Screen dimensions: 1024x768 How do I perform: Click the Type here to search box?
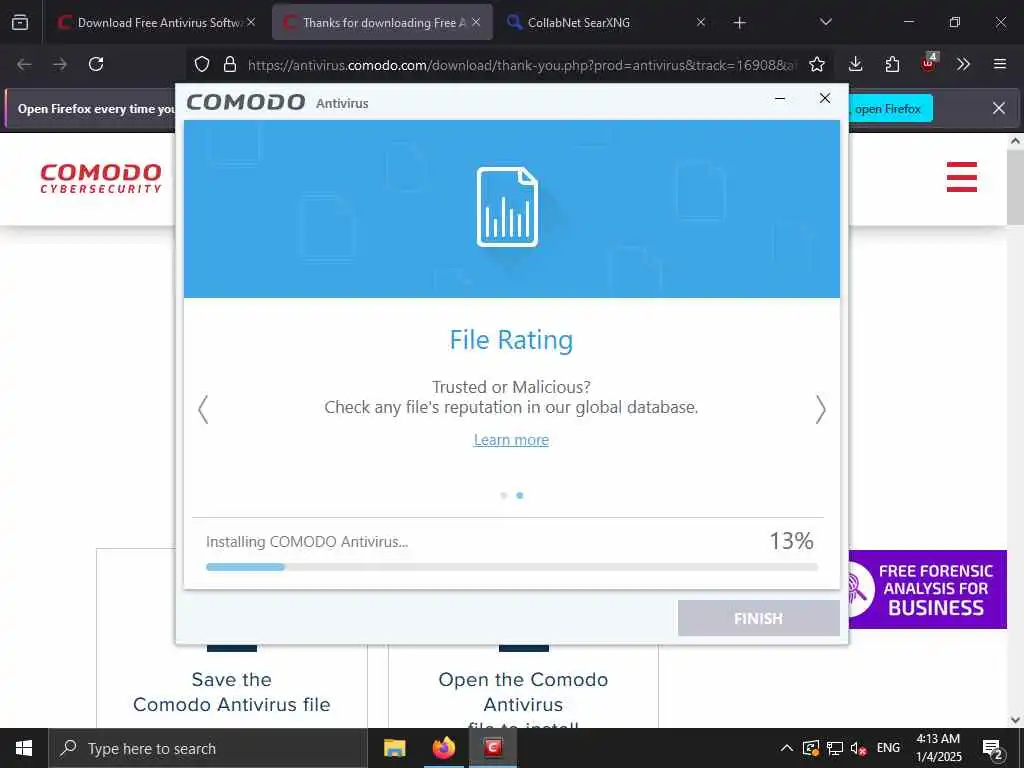coord(208,748)
